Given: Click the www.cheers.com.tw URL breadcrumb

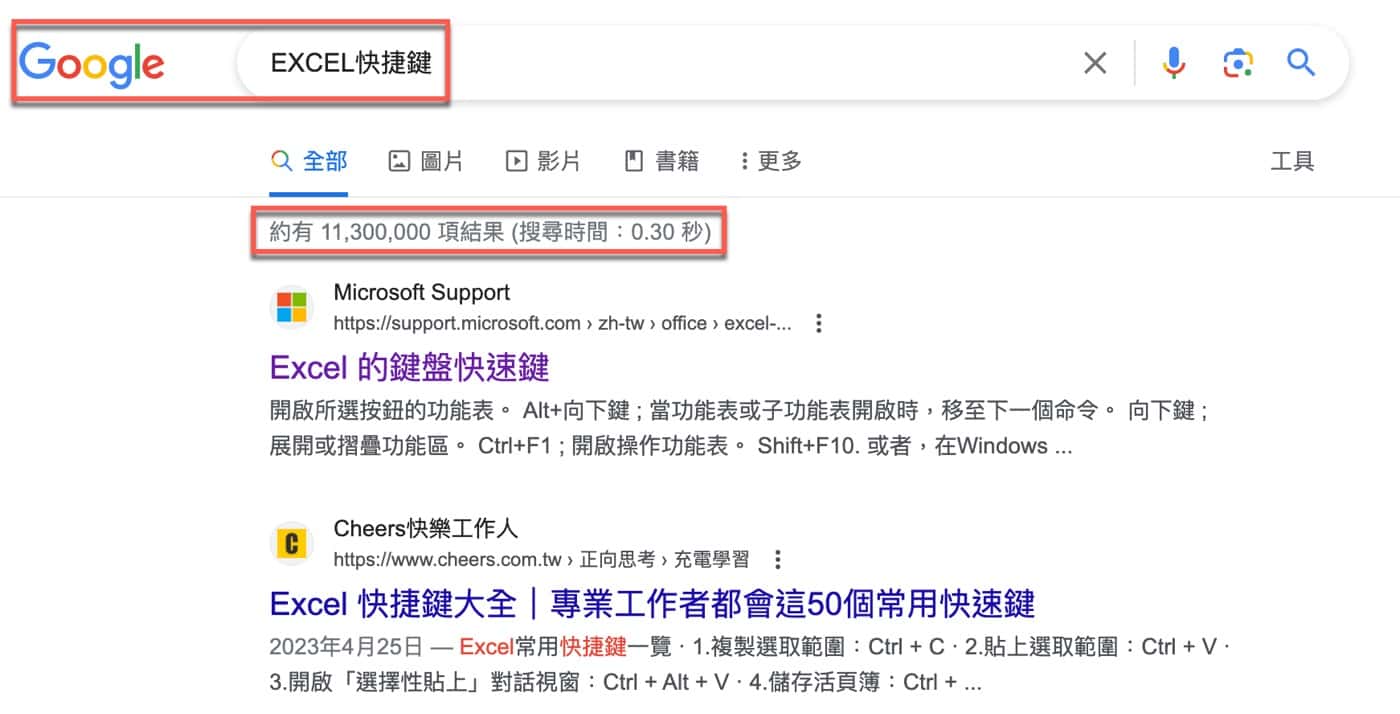Looking at the screenshot, I should pyautogui.click(x=541, y=560).
